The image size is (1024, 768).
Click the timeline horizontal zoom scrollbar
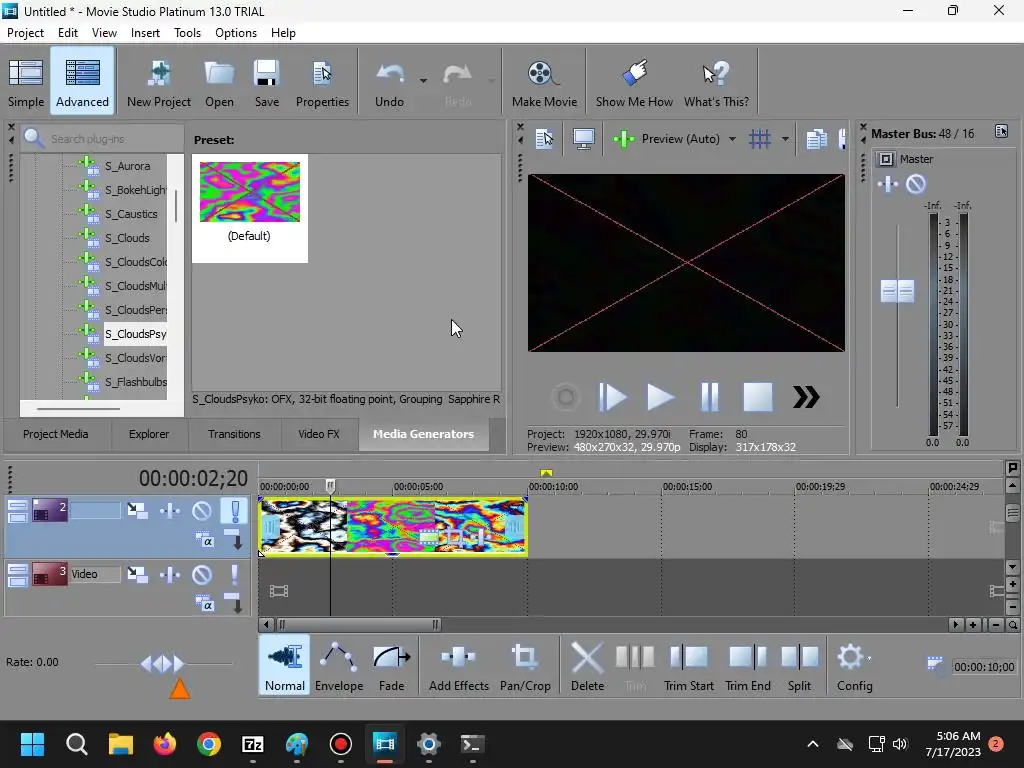[x=359, y=625]
